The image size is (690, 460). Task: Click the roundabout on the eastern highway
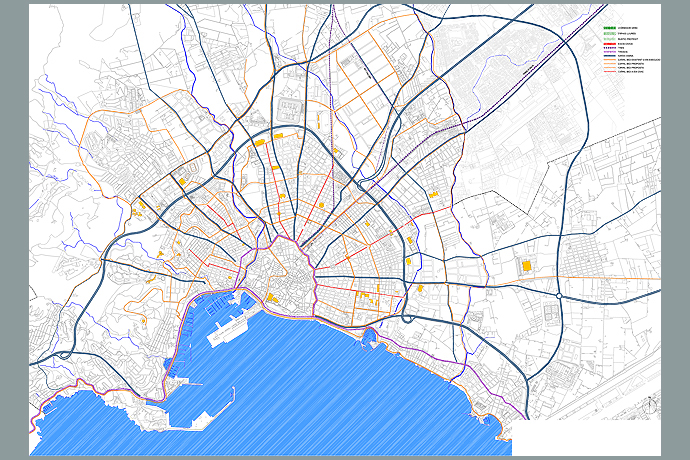[557, 295]
